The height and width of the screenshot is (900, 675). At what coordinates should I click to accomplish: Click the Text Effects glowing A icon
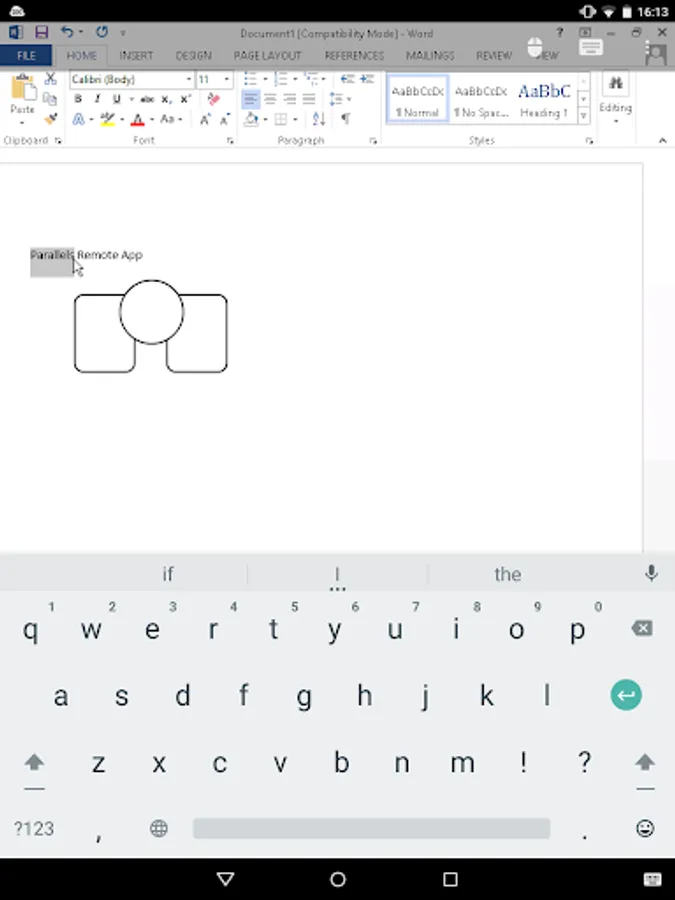(x=79, y=119)
